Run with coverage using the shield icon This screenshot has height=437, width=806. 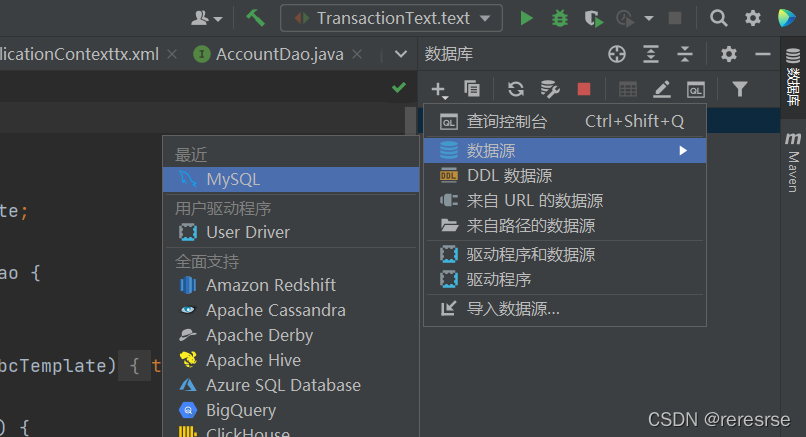(x=593, y=19)
